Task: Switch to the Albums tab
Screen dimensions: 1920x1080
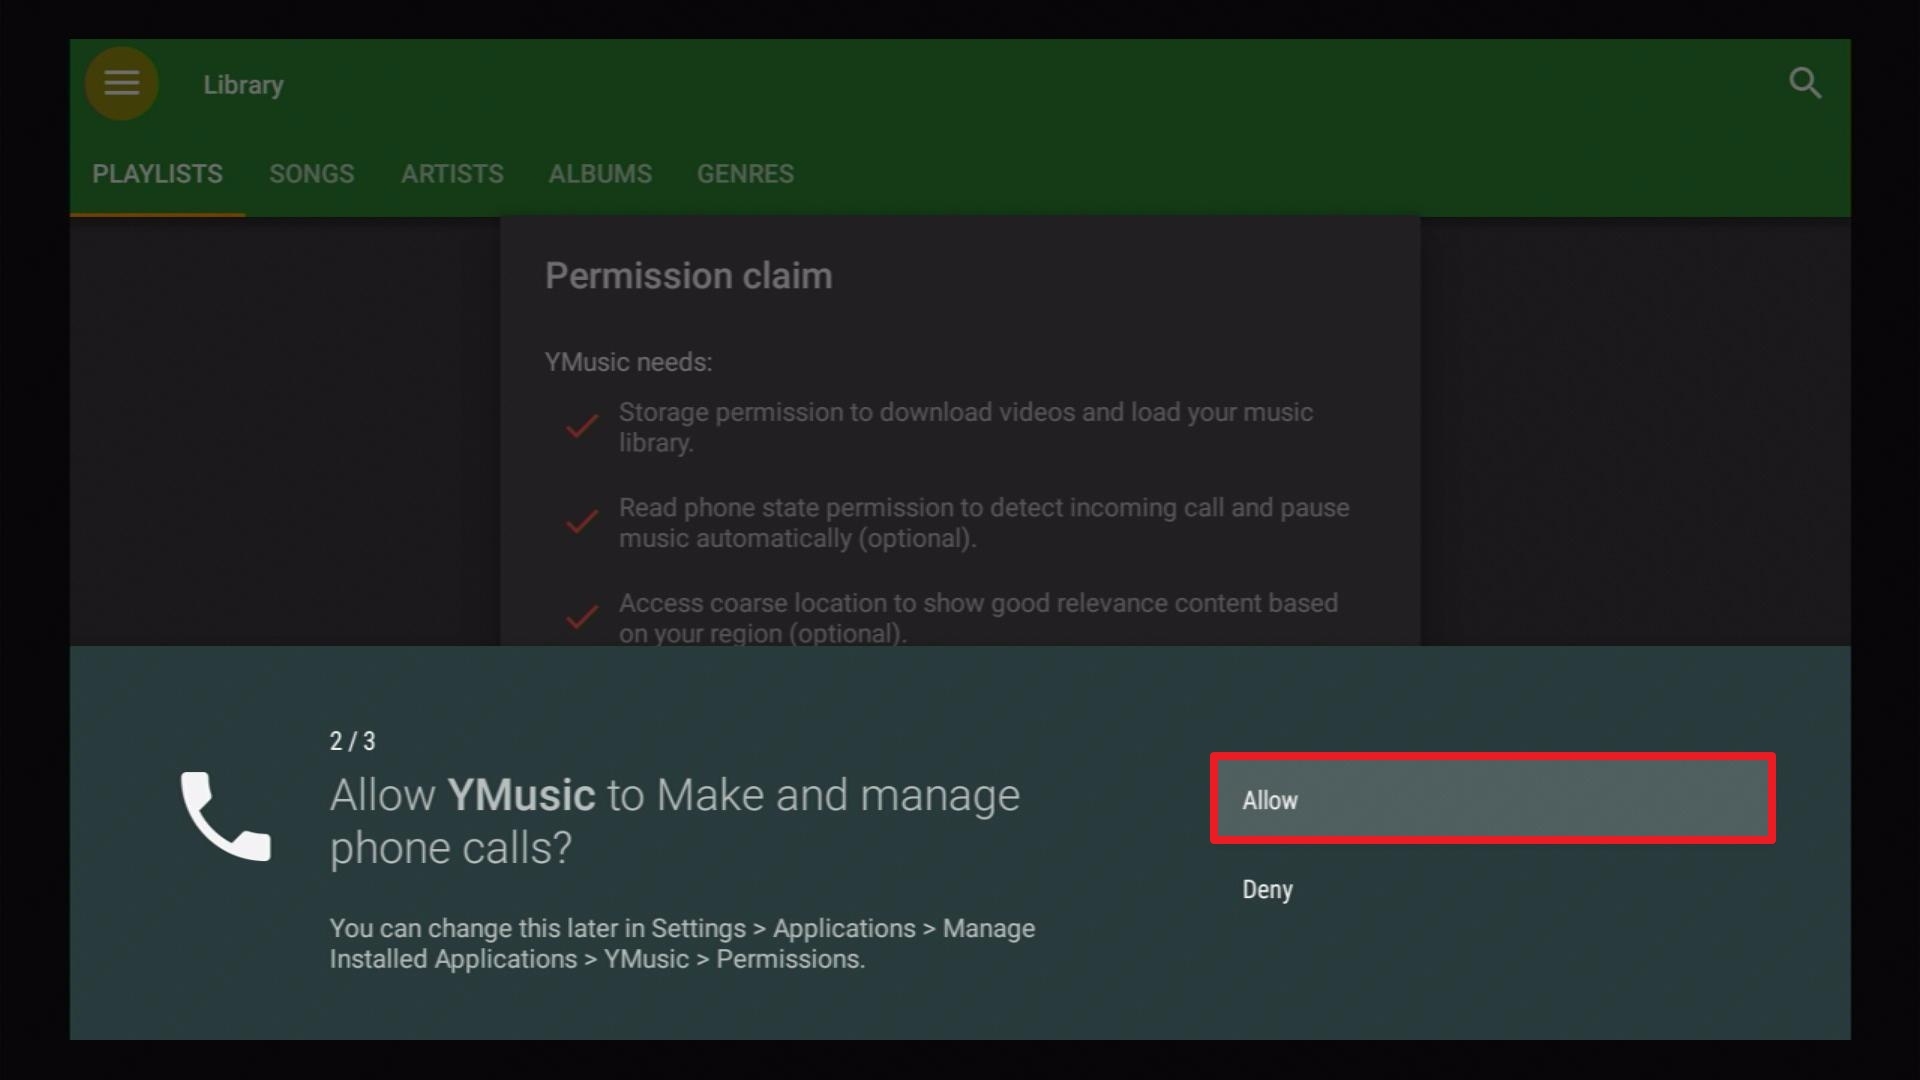Action: click(600, 174)
